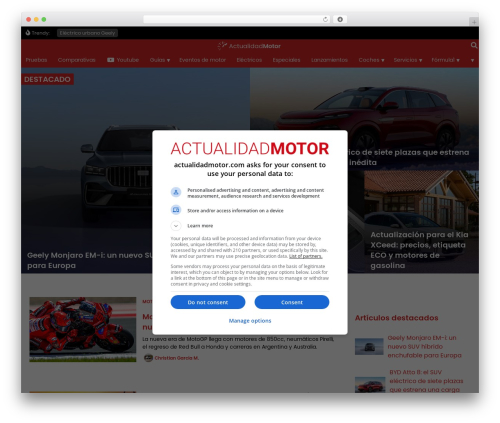500x423 pixels.
Task: Click the DESTACADO label badge
Action: tap(47, 79)
